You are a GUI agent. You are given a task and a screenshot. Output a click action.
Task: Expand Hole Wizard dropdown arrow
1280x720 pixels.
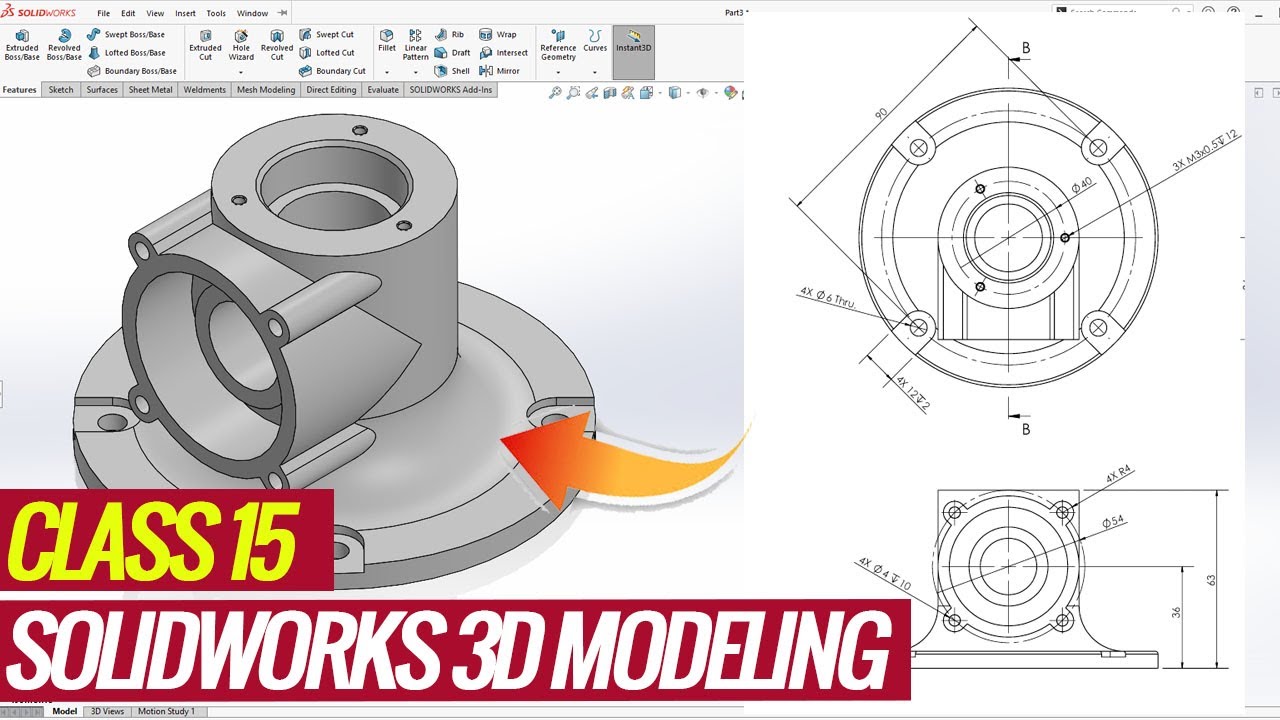click(241, 72)
